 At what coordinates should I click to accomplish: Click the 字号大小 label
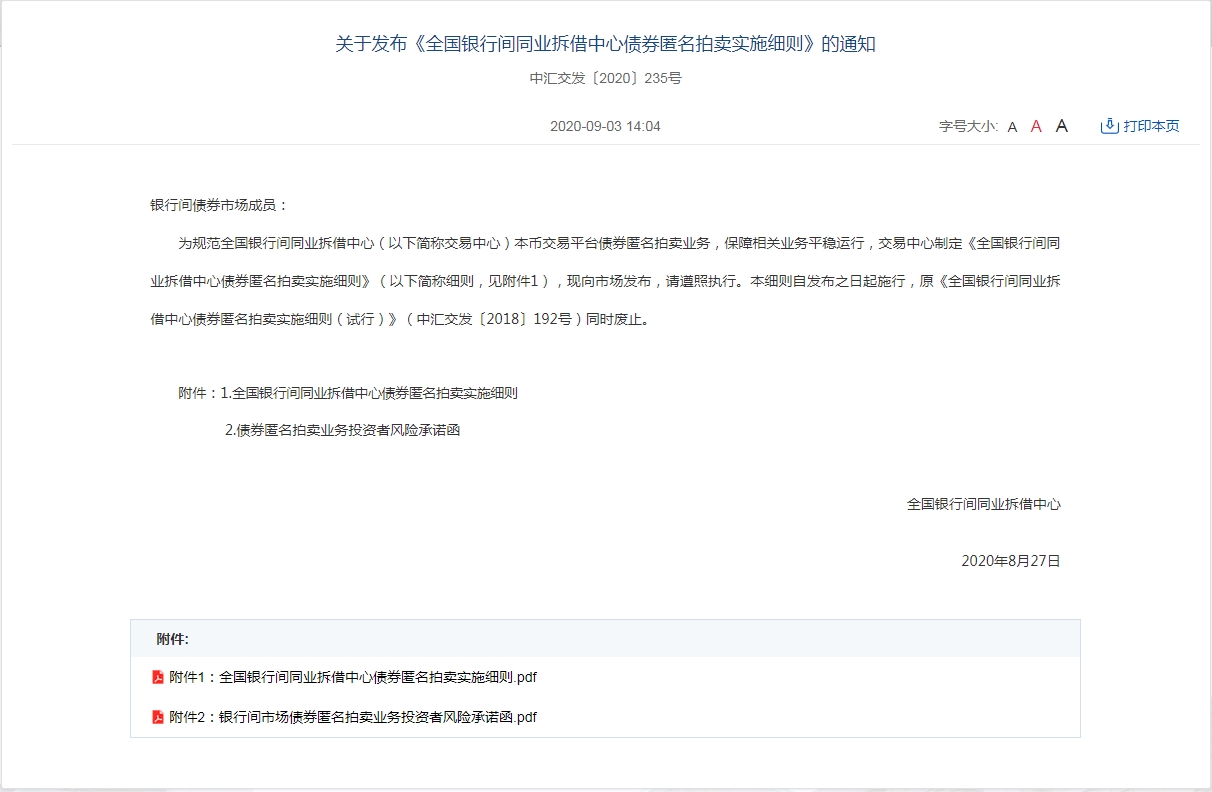(x=967, y=127)
